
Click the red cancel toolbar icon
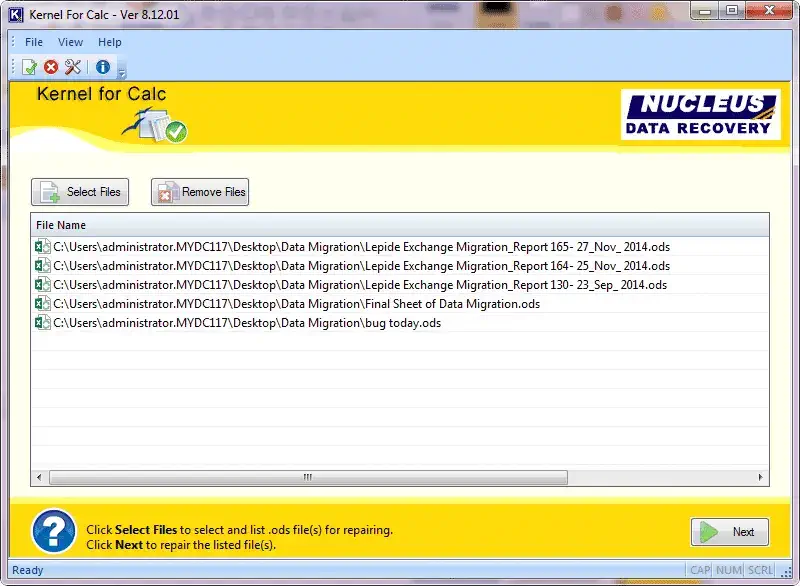(51, 67)
